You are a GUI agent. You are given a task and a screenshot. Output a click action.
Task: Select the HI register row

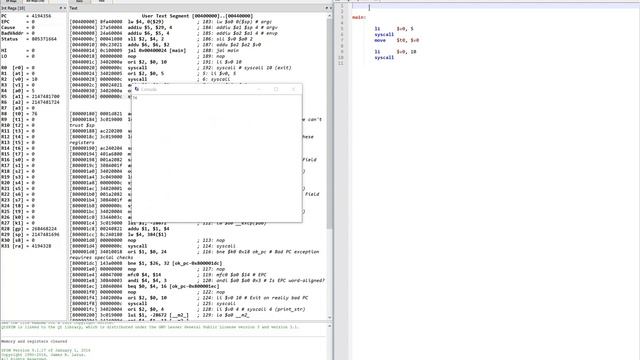coord(18,50)
